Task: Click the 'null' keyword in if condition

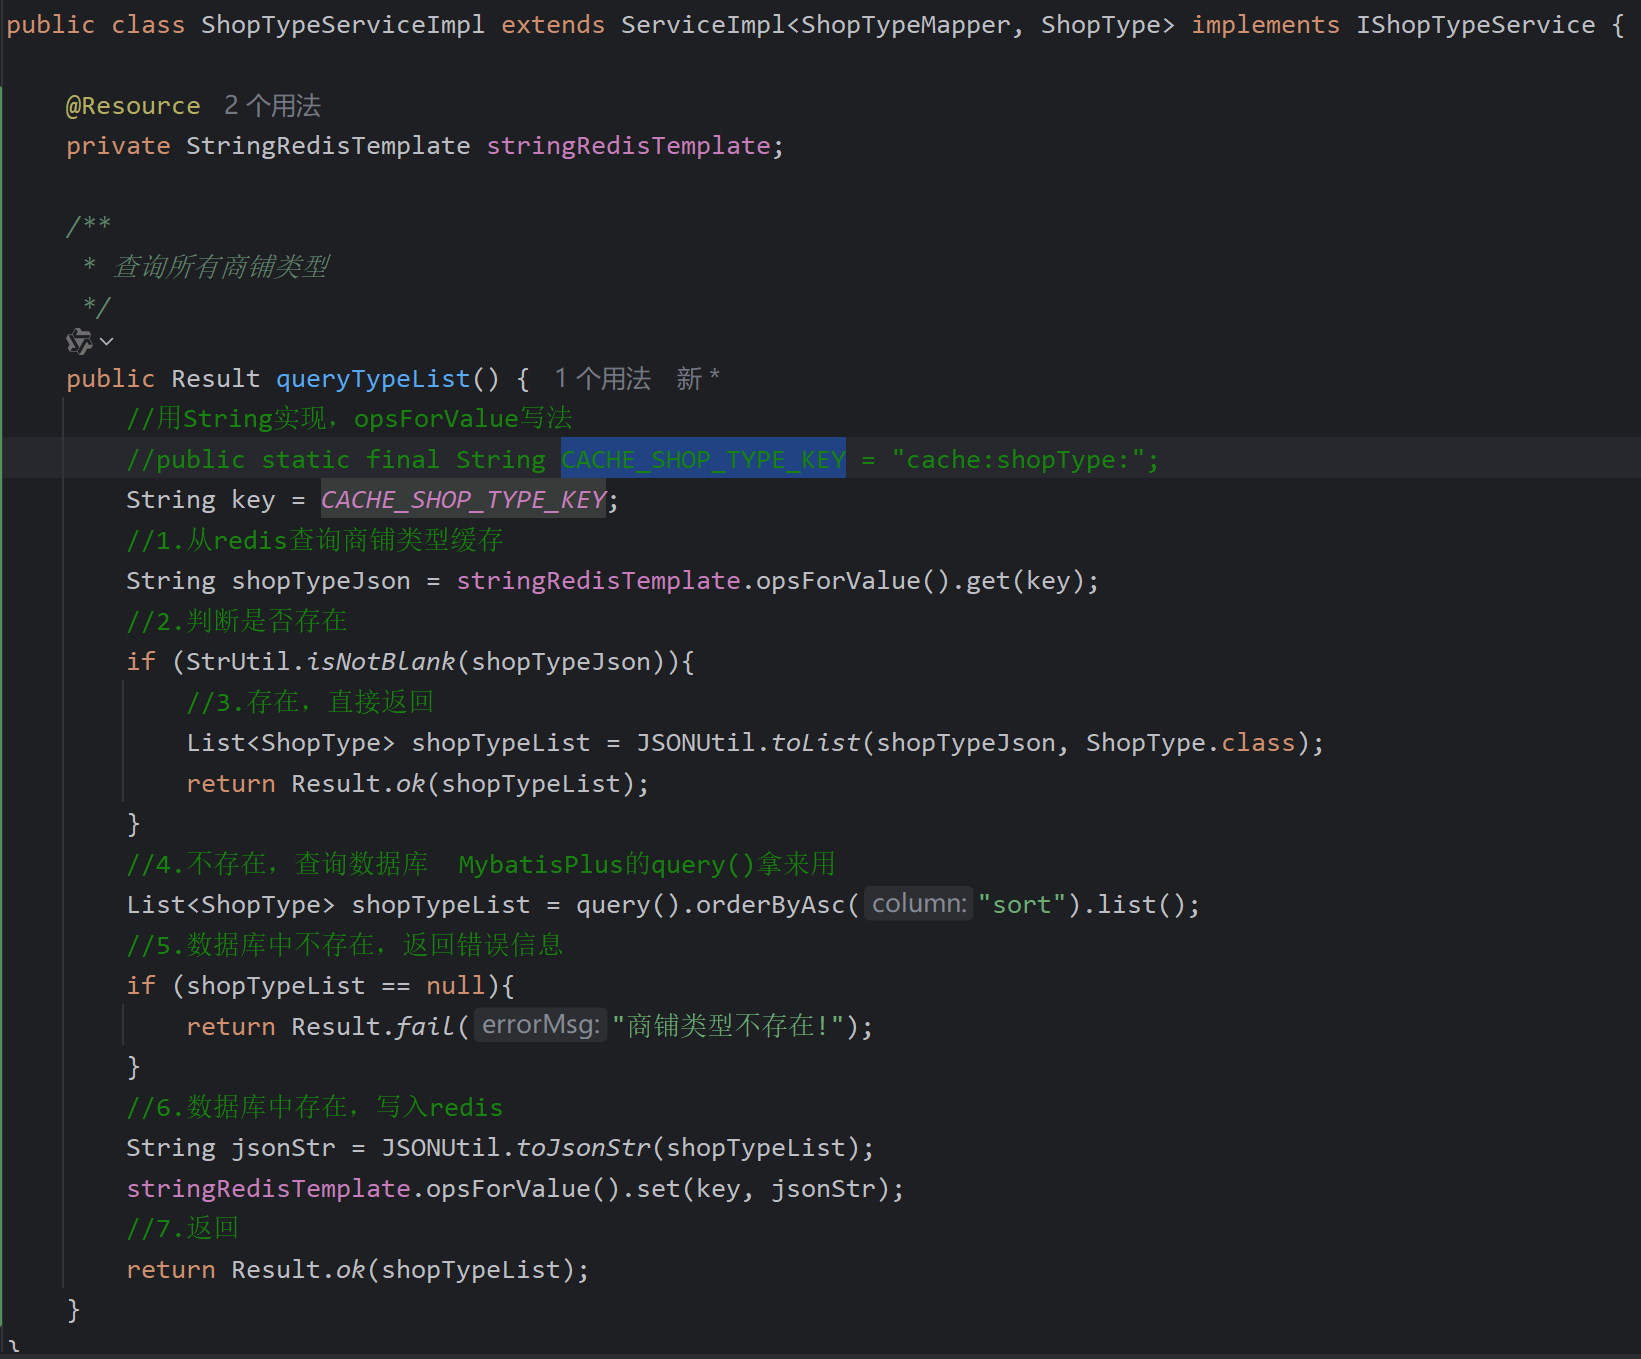Action: [x=455, y=986]
